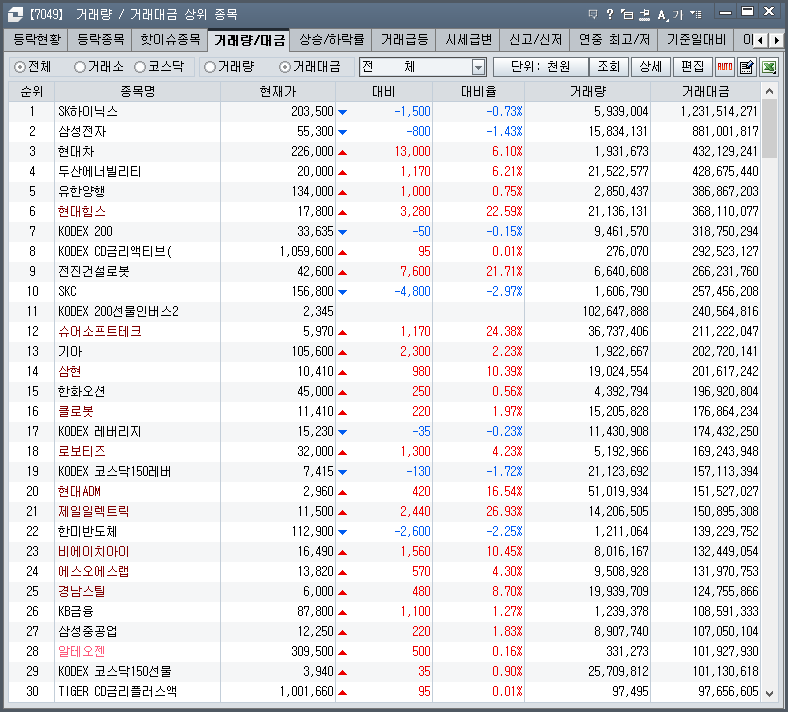This screenshot has height=712, width=788.
Task: Click the 조회 button
Action: (x=609, y=67)
